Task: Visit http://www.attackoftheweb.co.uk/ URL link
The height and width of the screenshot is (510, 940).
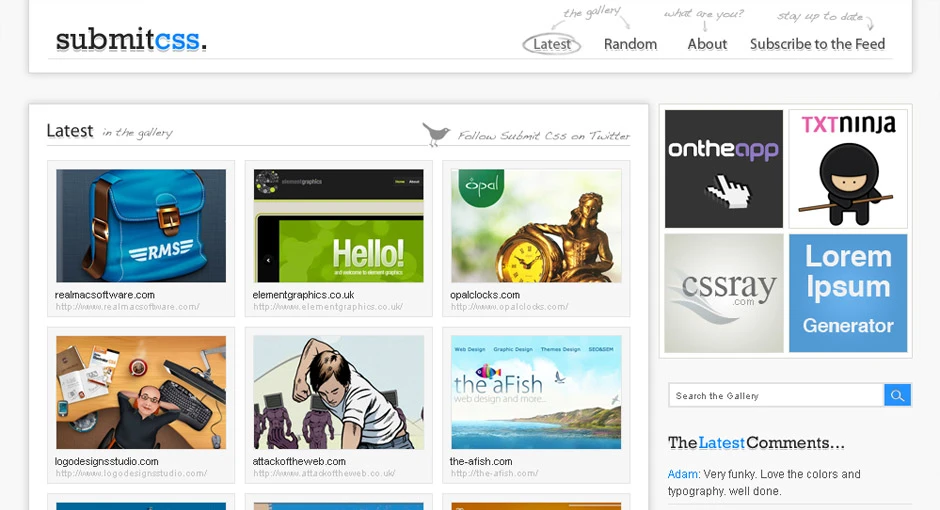Action: pyautogui.click(x=324, y=473)
